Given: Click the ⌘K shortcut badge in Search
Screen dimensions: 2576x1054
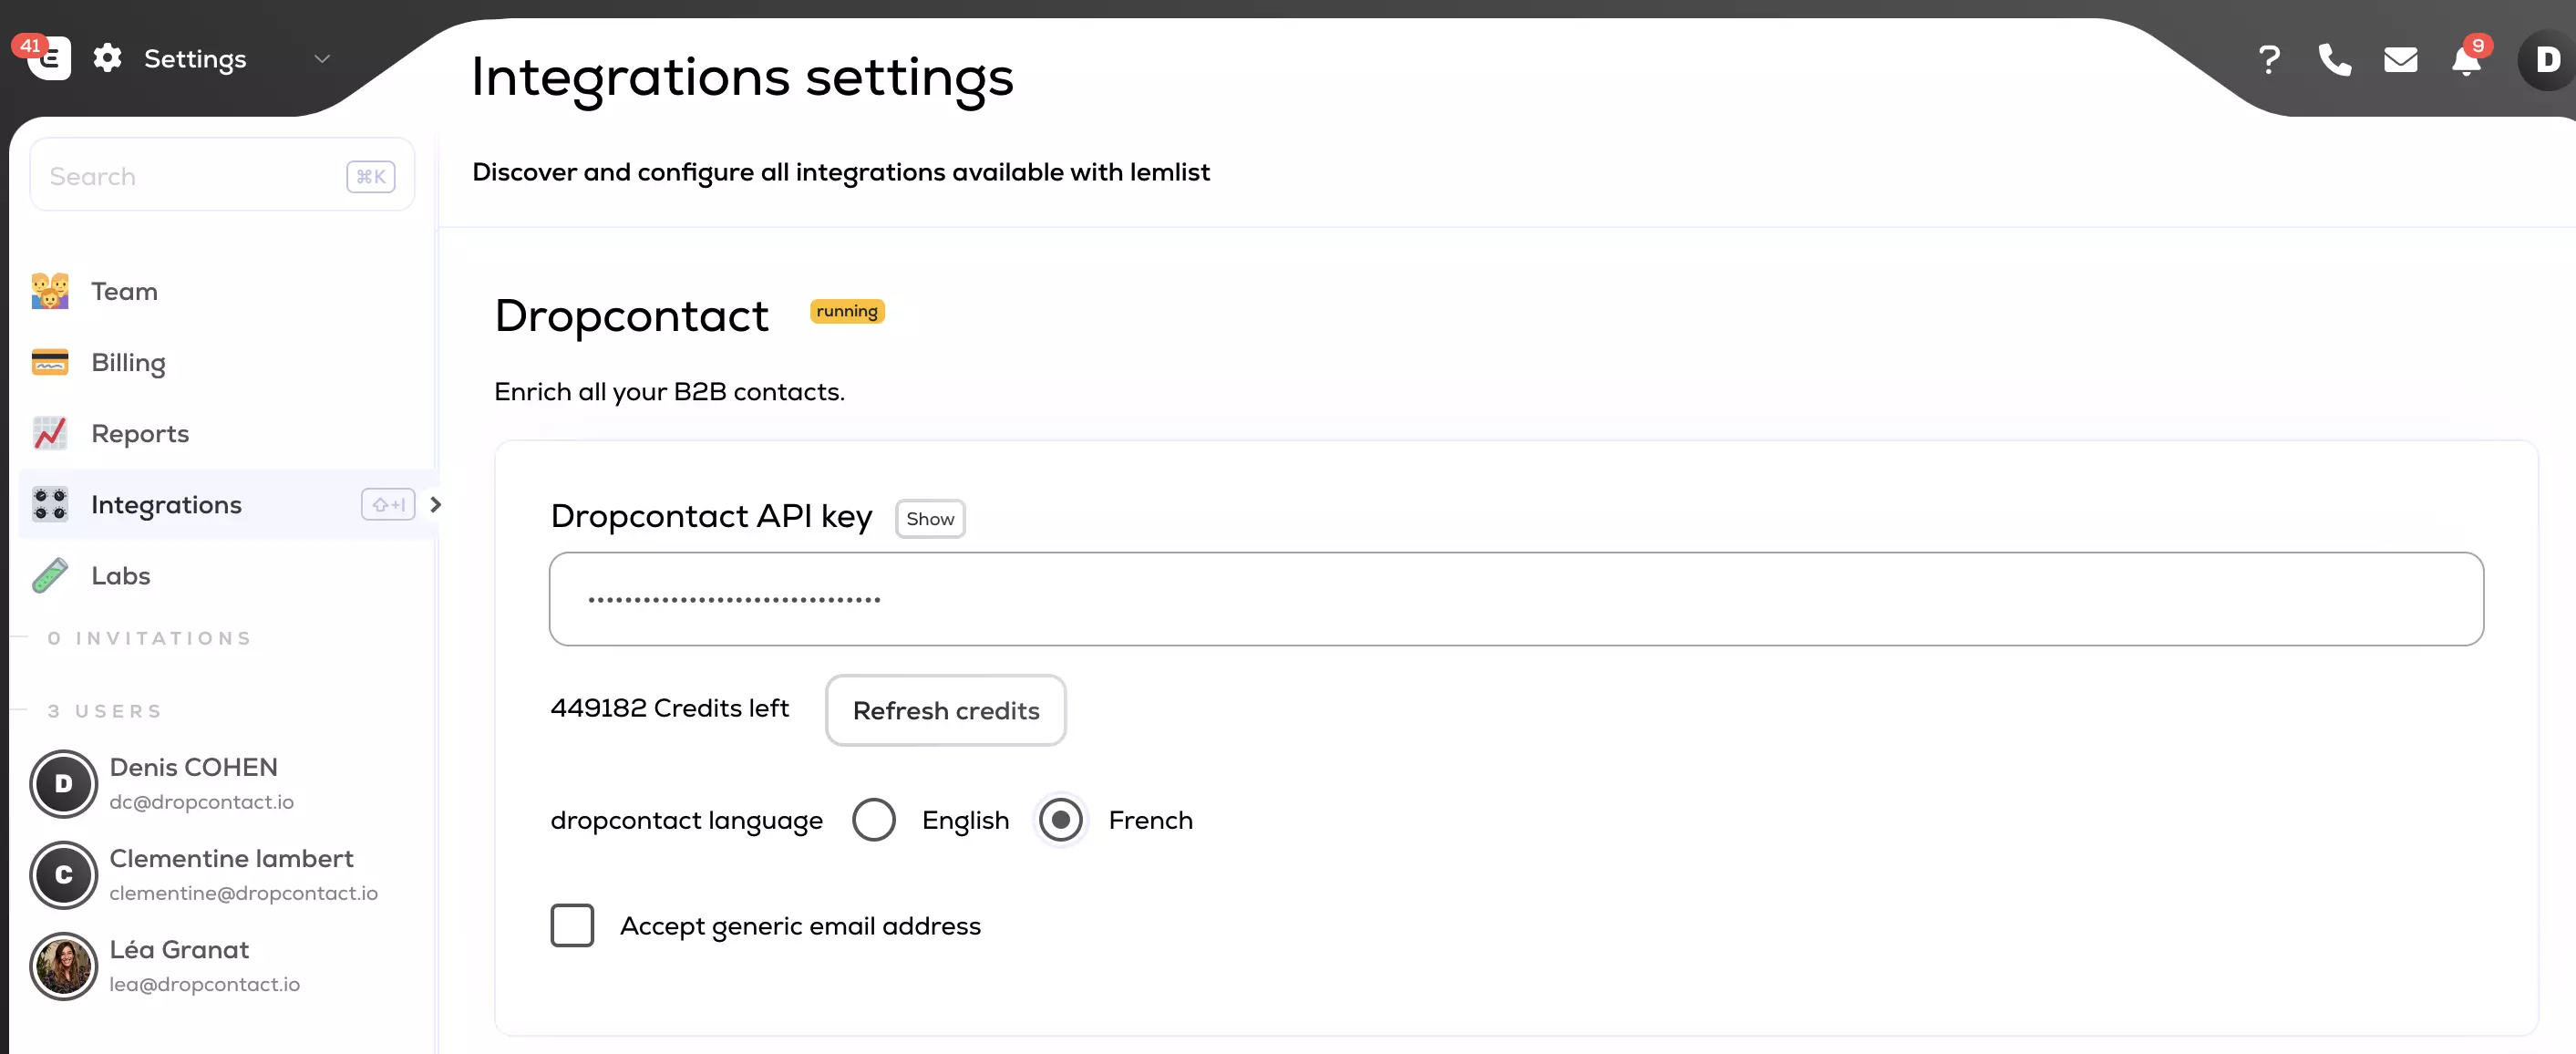Looking at the screenshot, I should click(x=371, y=177).
